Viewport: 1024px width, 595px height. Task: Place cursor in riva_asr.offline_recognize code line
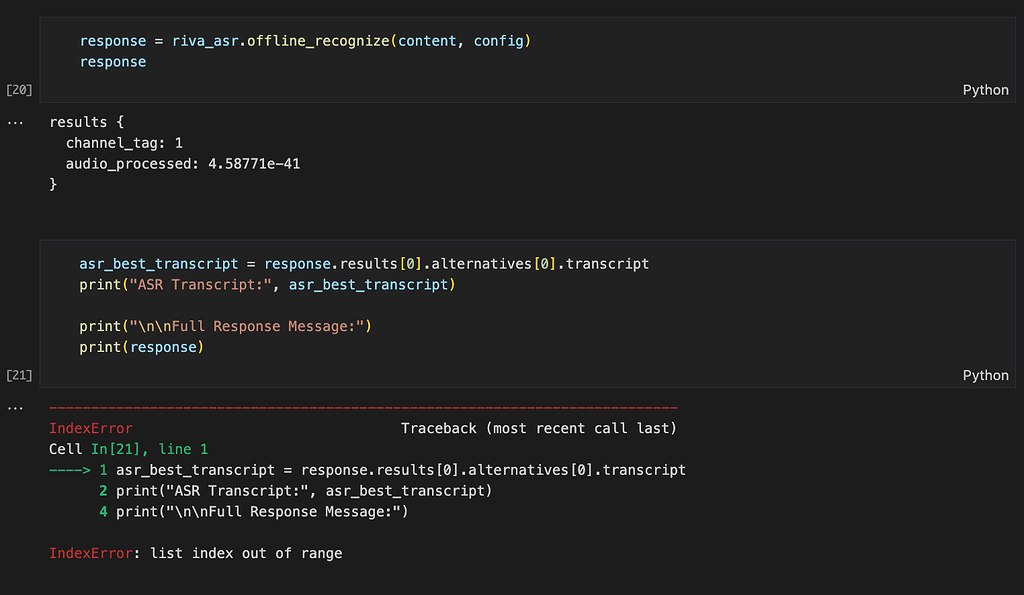[x=305, y=41]
